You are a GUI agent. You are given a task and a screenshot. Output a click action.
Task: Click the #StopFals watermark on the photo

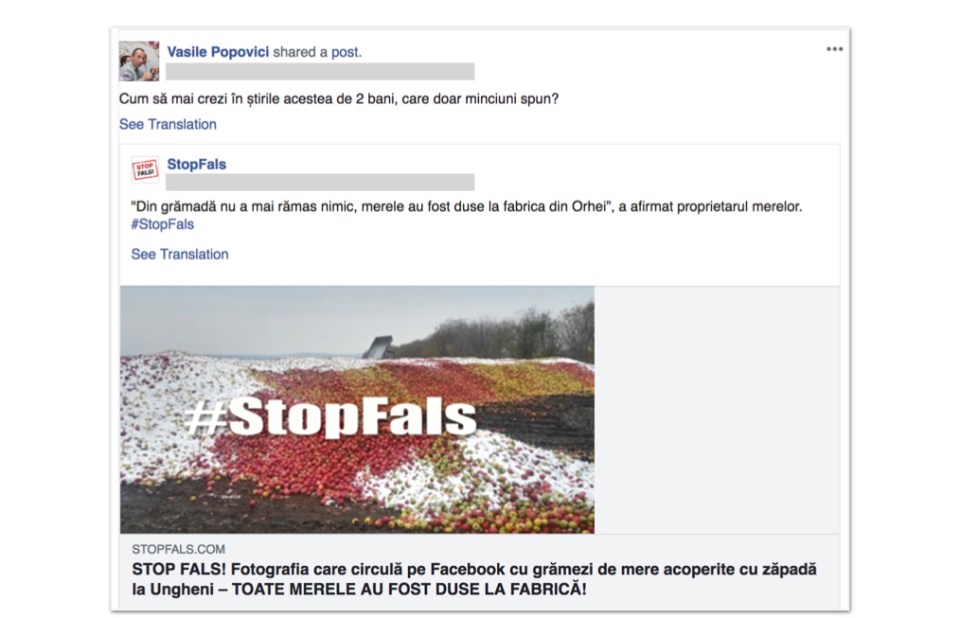(x=331, y=417)
